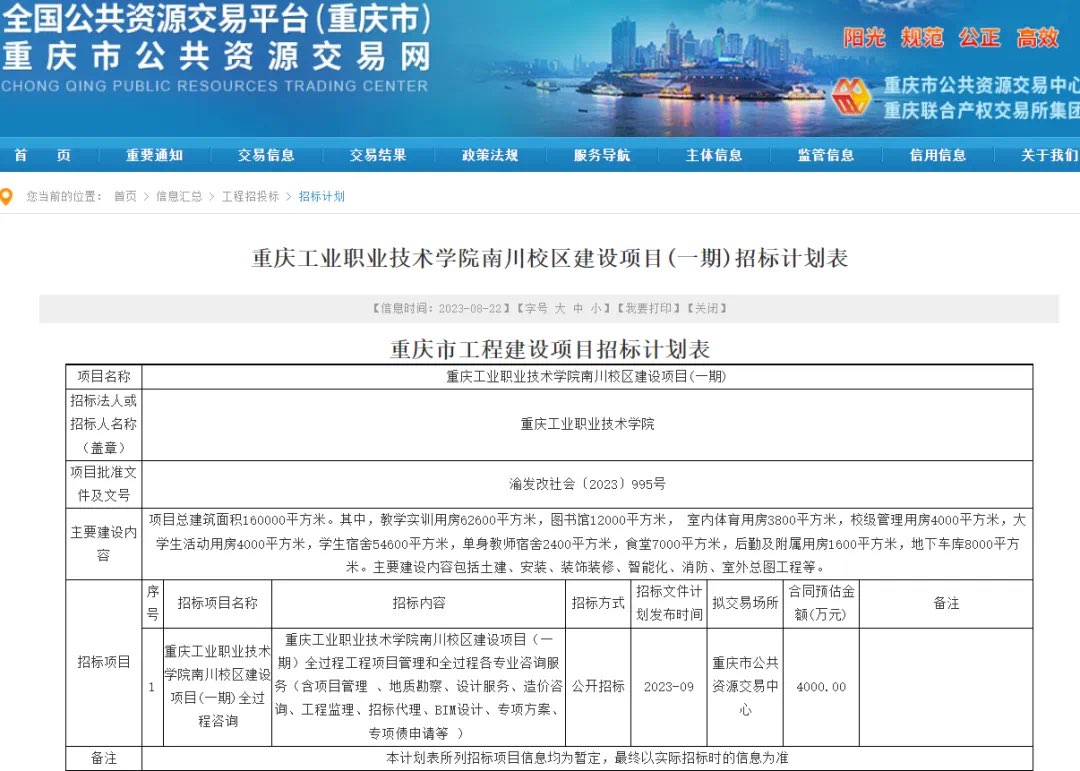Viewport: 1080px width, 771px height.
Task: Click the 公开招标 cell
Action: point(598,687)
